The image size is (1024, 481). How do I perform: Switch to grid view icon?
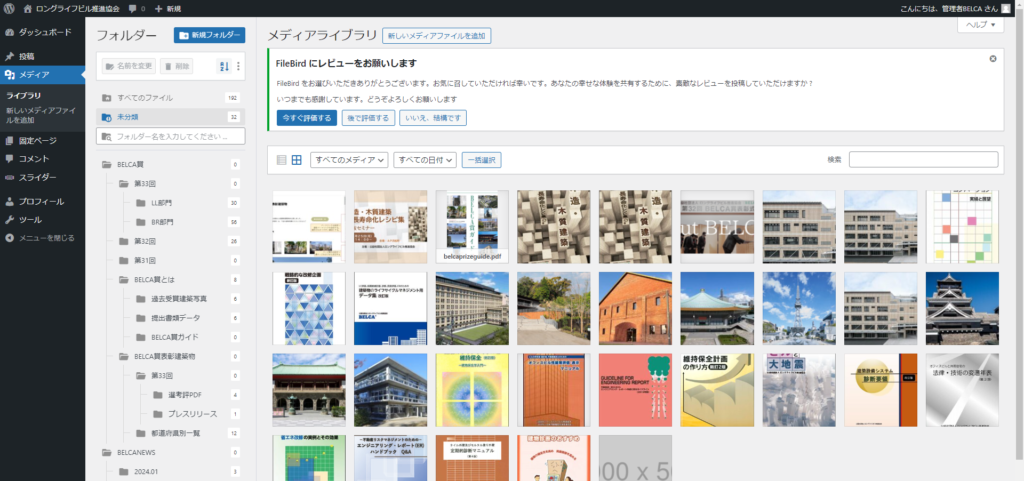pos(296,160)
